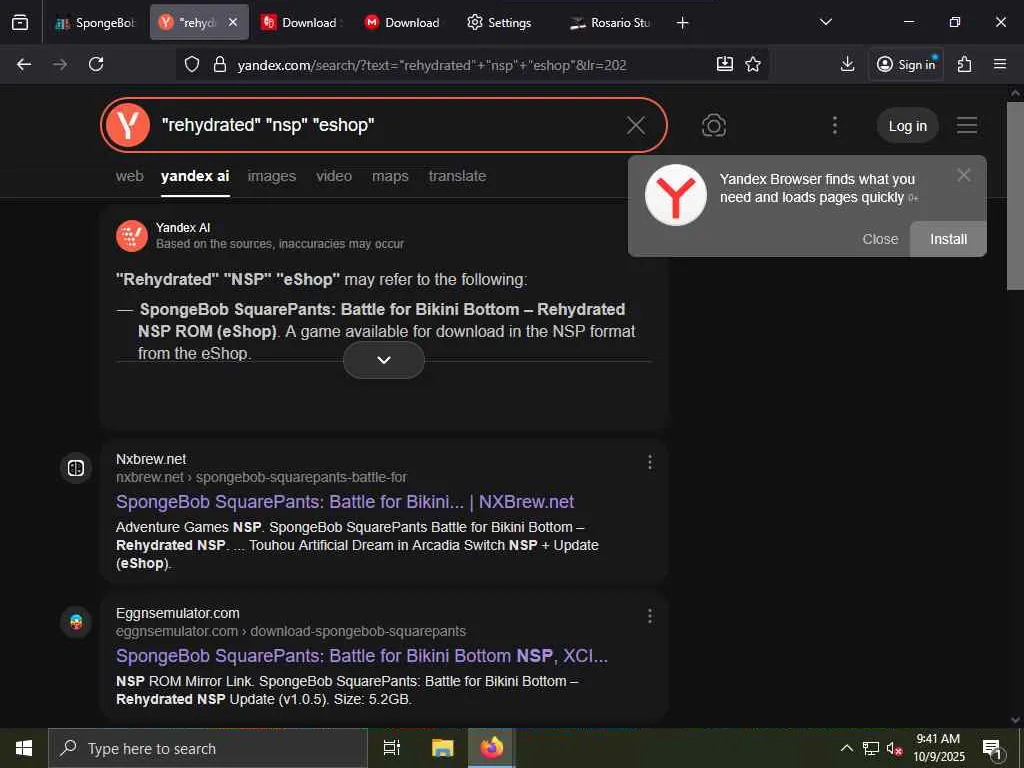Open options for the Nxbrew.net result

[x=650, y=462]
